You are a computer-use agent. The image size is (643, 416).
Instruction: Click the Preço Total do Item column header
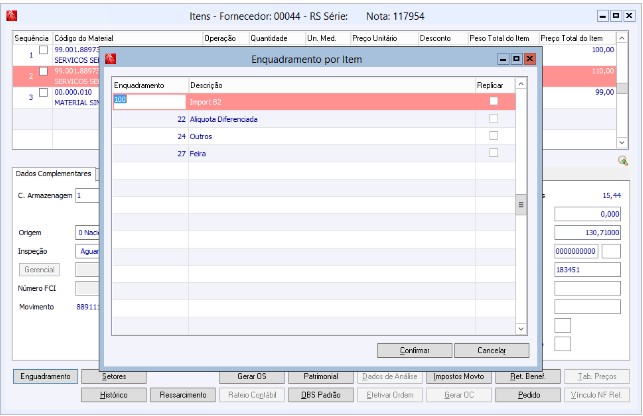tap(577, 38)
